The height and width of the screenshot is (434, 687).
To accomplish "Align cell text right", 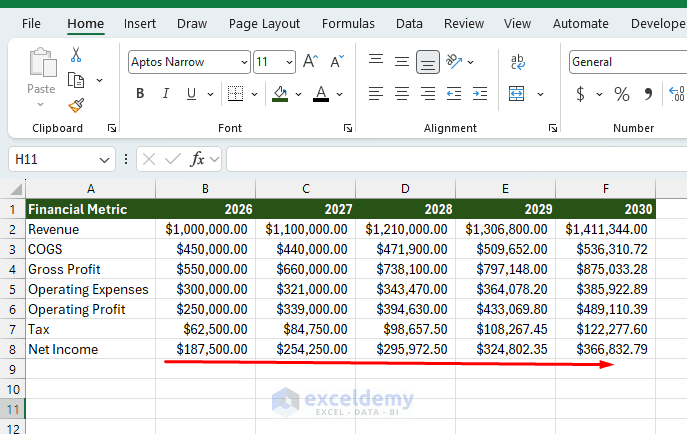I will (428, 93).
